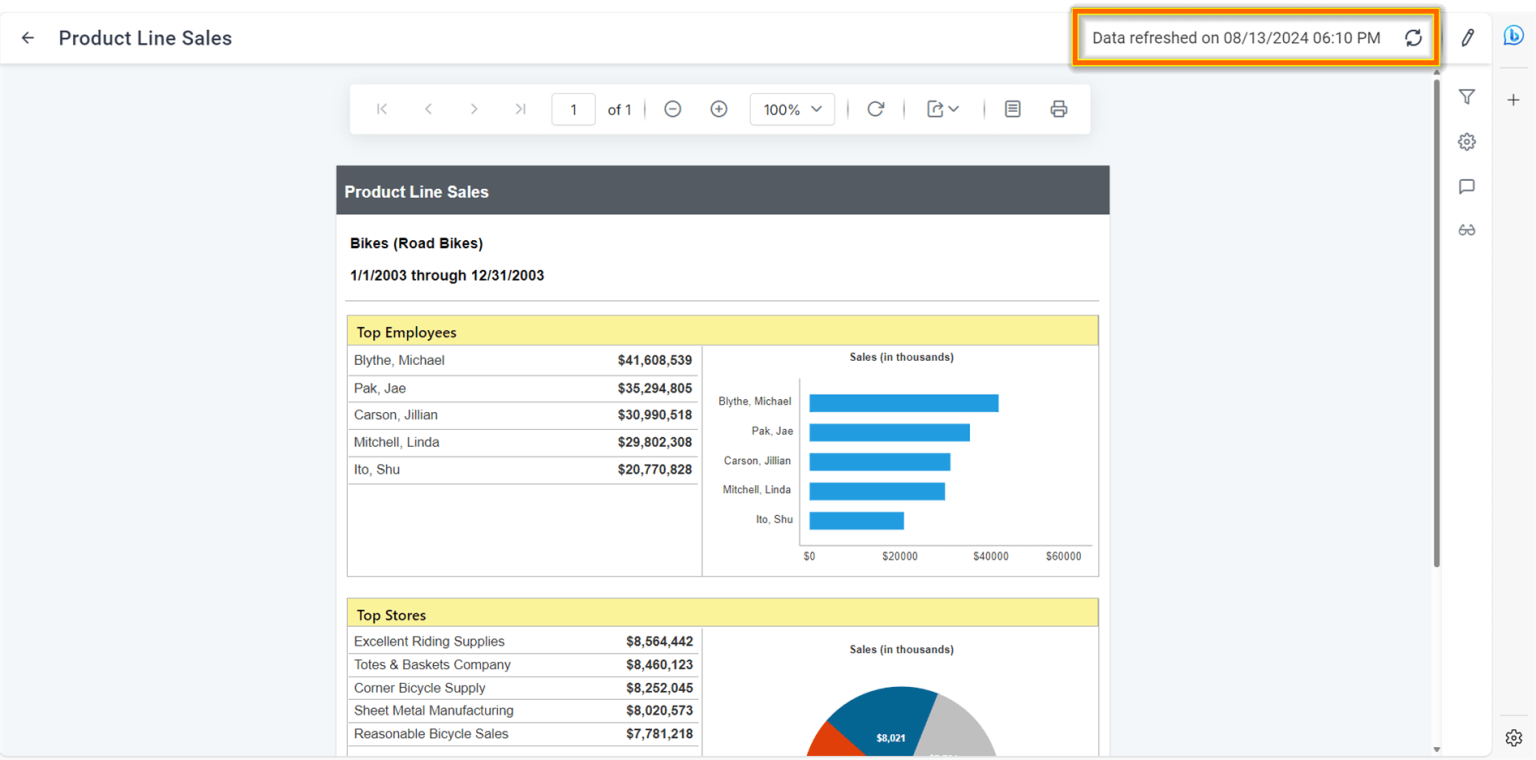Open the document outline icon

click(1012, 108)
